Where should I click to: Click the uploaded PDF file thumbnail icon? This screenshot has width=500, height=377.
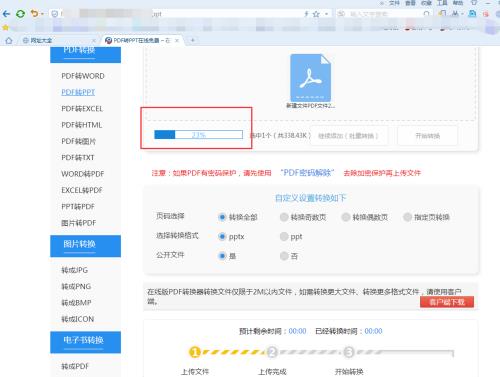click(311, 78)
